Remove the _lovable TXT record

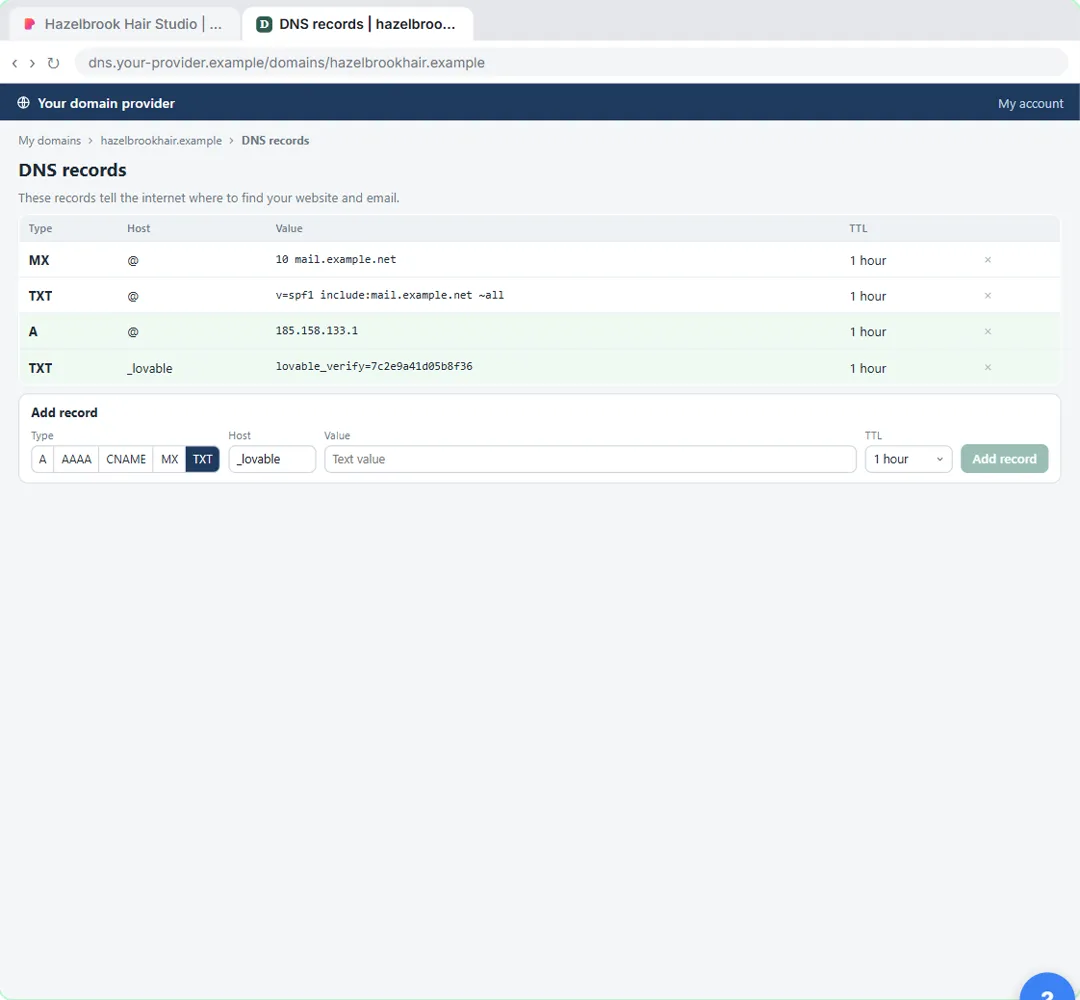tap(988, 367)
